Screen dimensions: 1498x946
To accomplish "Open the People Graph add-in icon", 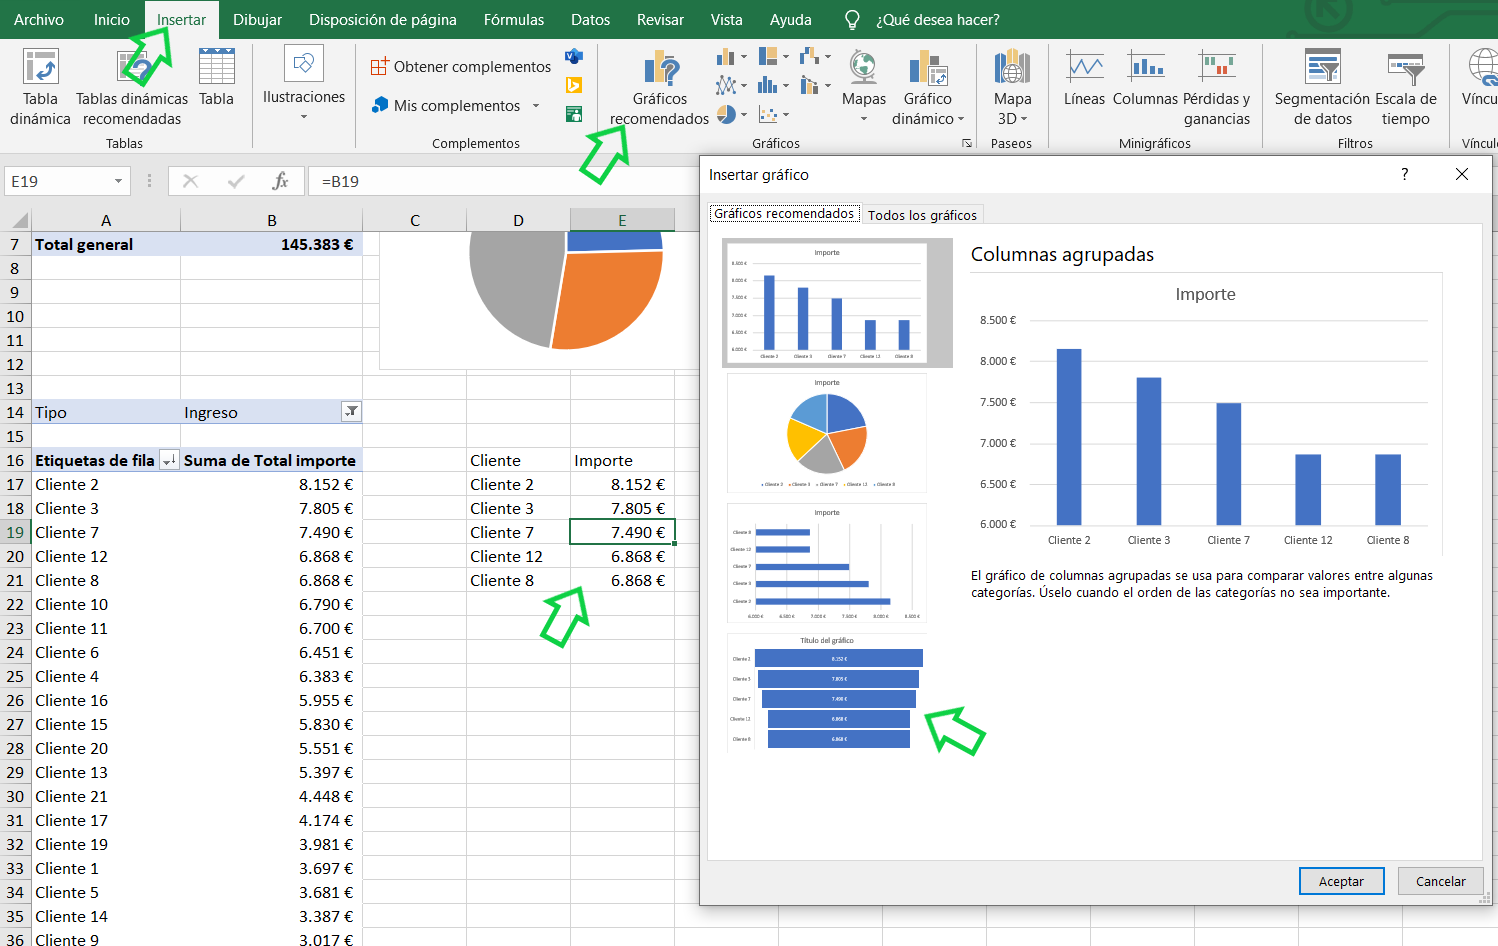I will [574, 114].
